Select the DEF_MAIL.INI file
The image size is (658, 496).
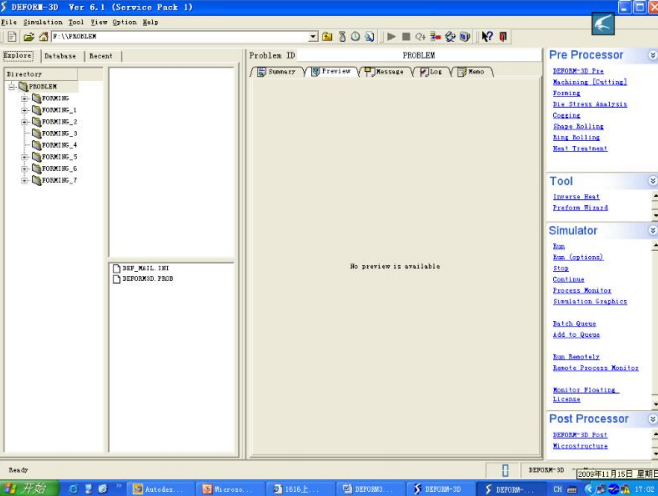click(141, 268)
